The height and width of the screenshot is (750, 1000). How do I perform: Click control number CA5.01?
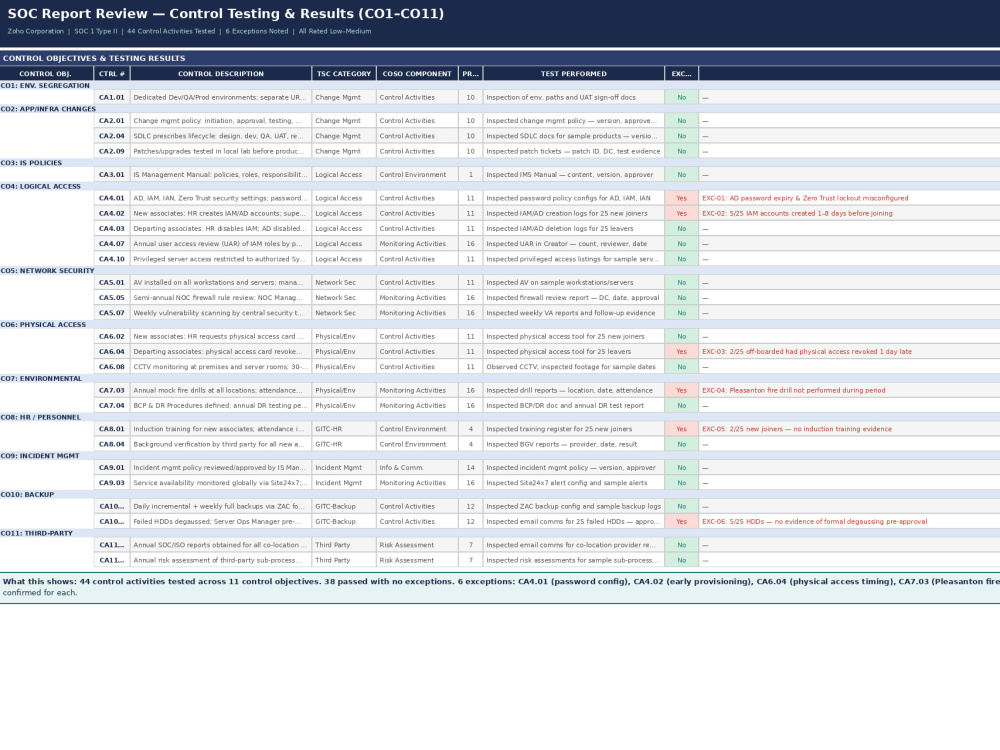[112, 283]
